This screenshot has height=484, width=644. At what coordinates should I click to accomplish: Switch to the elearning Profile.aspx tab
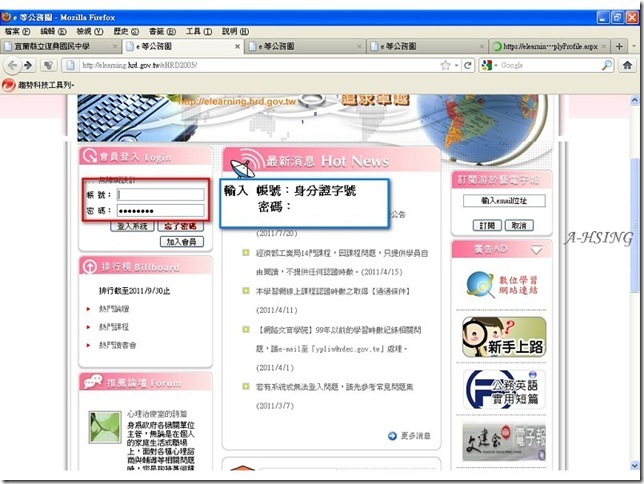coord(549,46)
